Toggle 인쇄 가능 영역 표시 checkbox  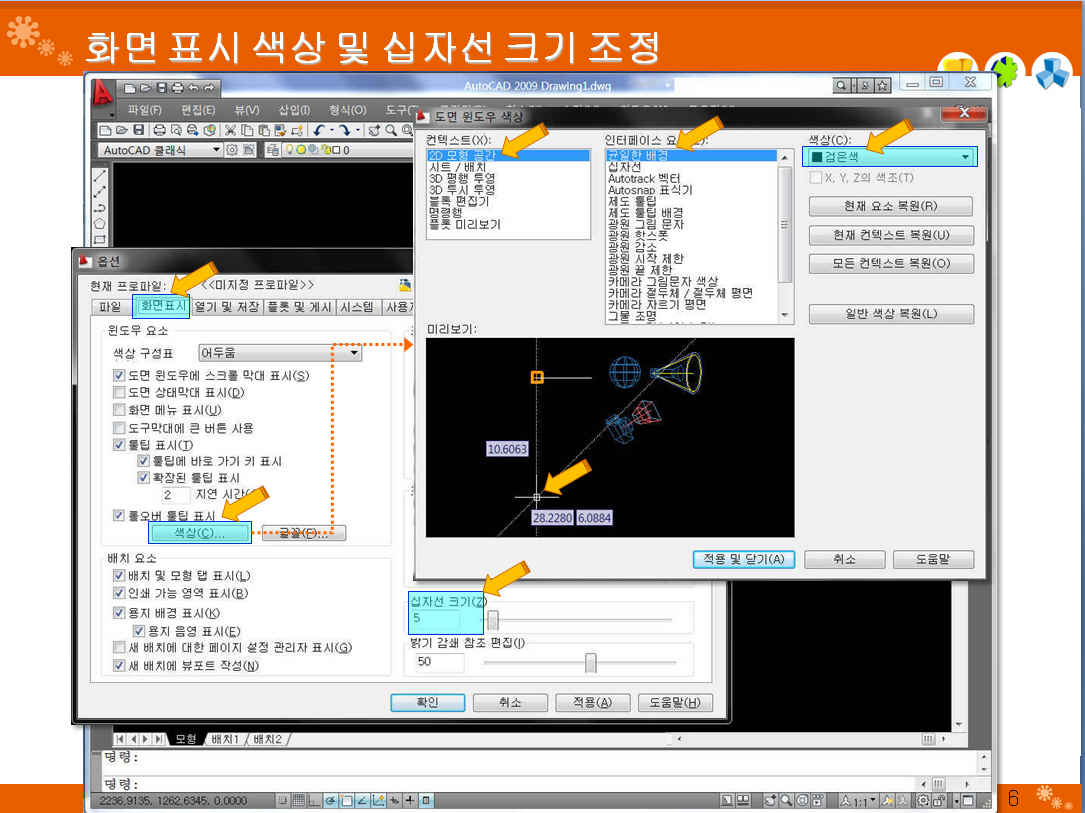[120, 594]
